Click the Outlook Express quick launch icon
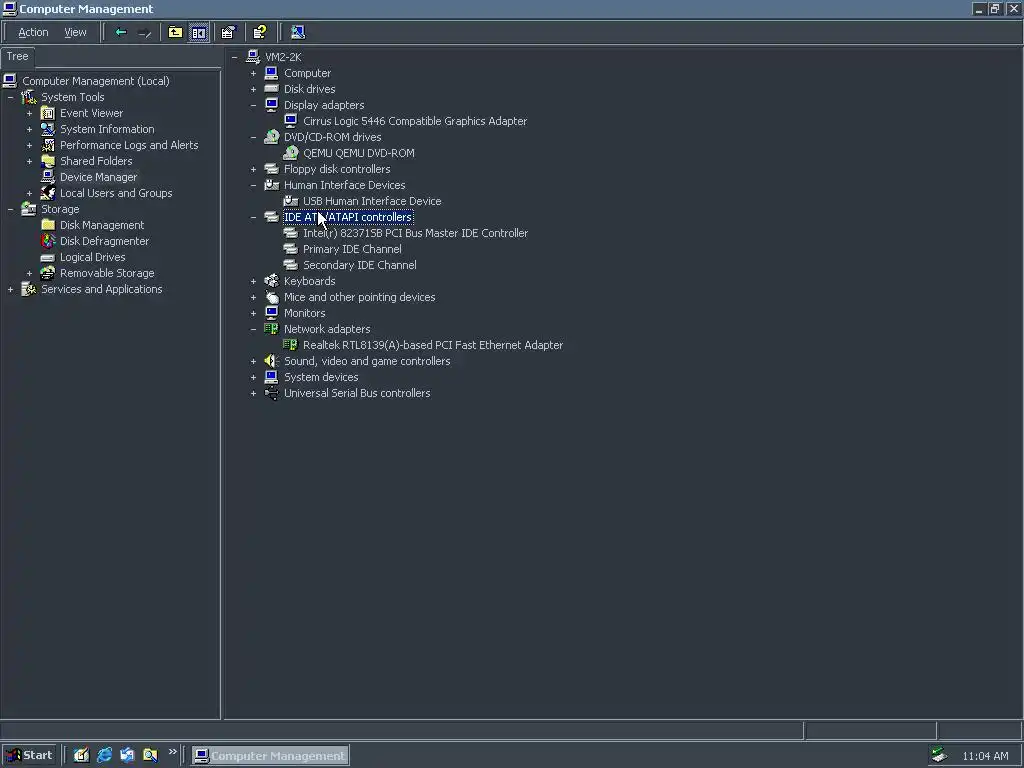 [127, 755]
